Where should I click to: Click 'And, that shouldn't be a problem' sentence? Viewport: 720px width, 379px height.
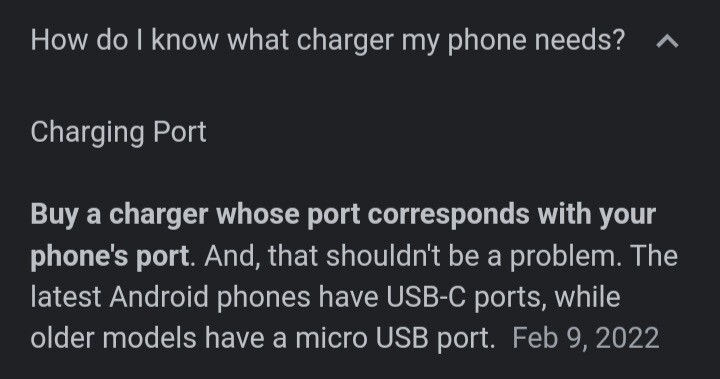pyautogui.click(x=413, y=256)
